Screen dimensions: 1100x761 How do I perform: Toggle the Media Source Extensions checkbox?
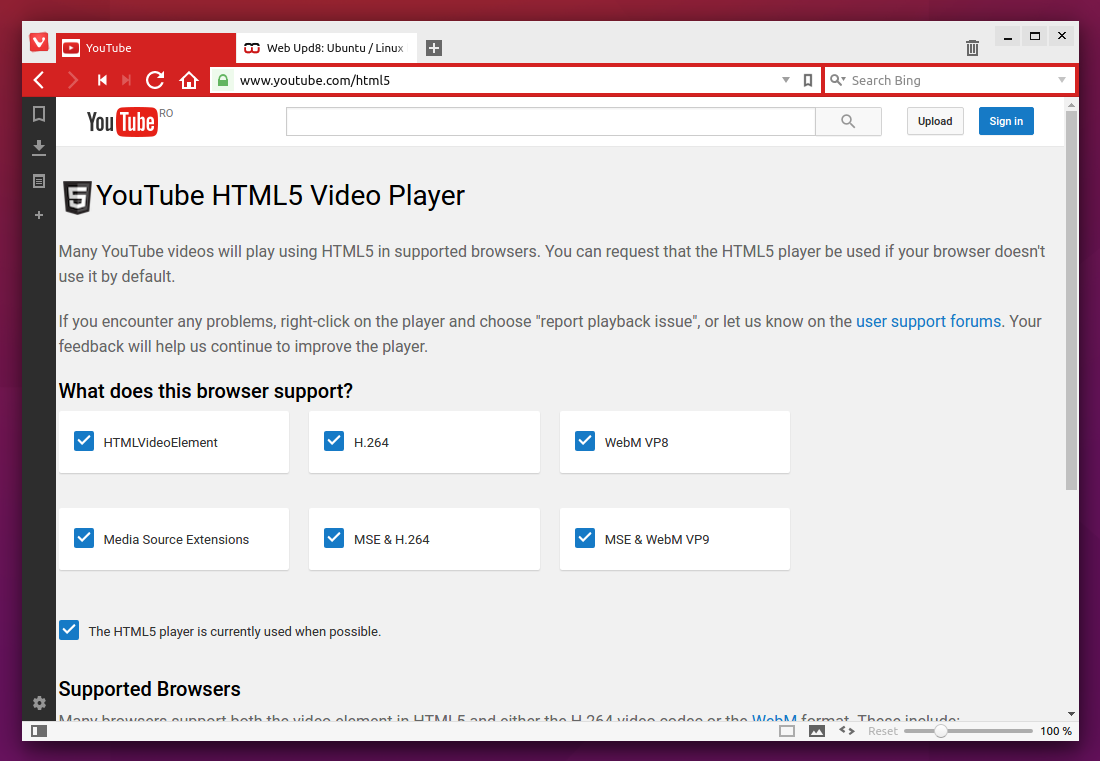[84, 538]
